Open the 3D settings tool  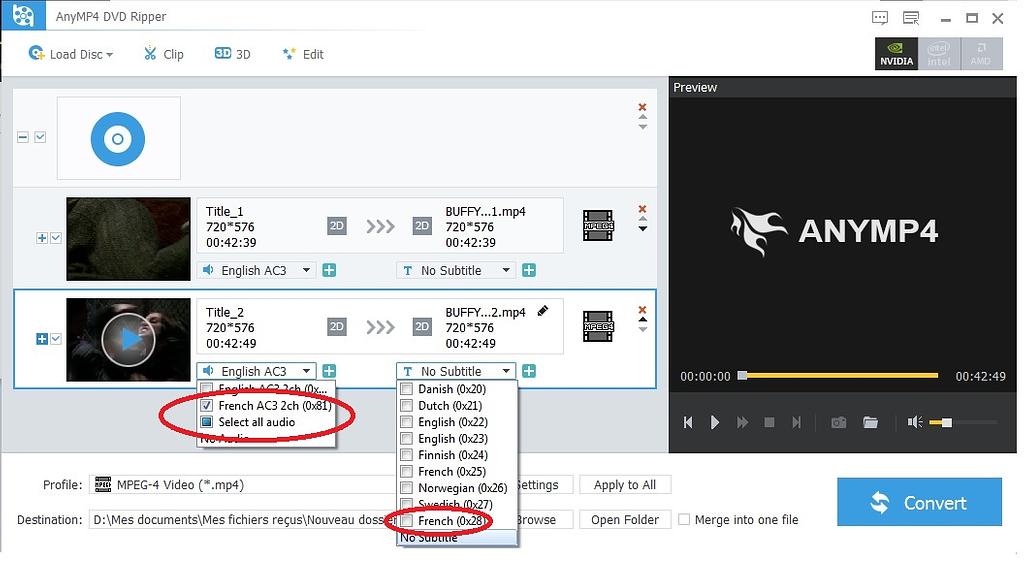pos(232,54)
